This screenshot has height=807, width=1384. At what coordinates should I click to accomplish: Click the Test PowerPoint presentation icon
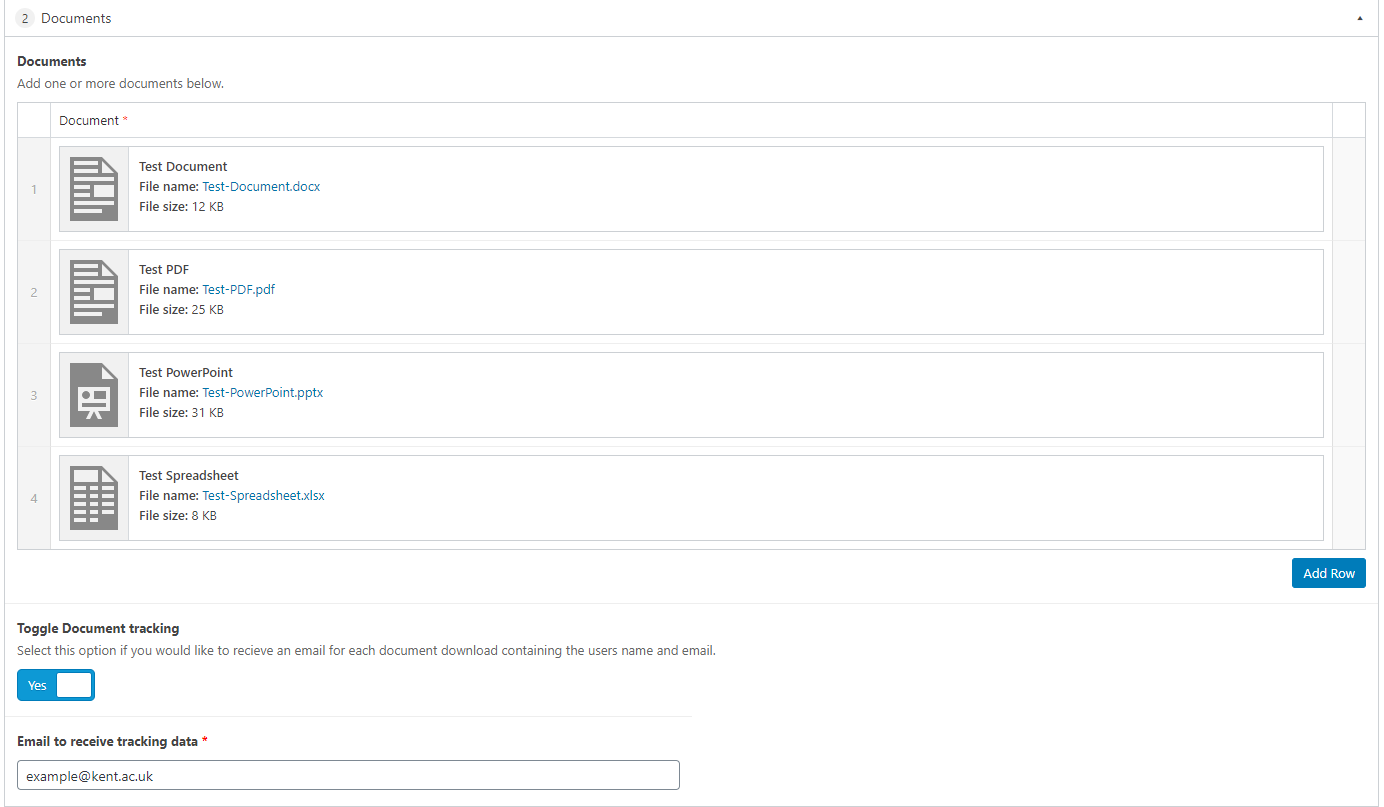point(94,395)
